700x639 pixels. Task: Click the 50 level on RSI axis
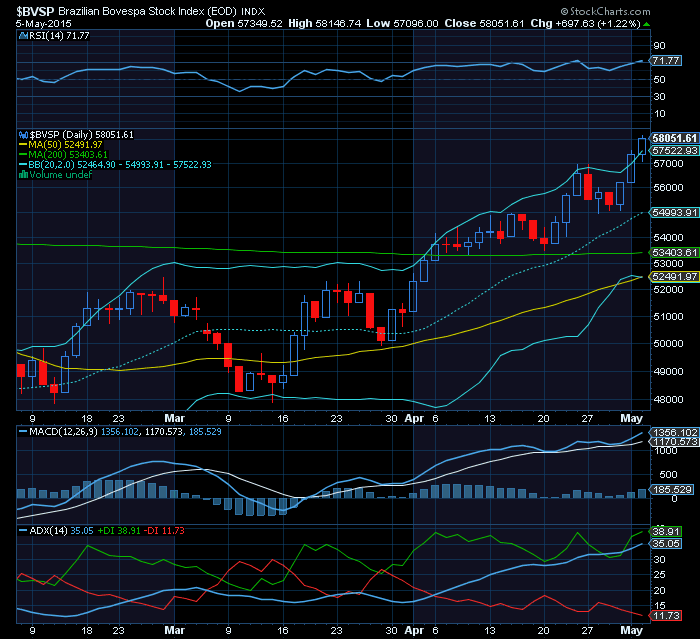[x=659, y=79]
